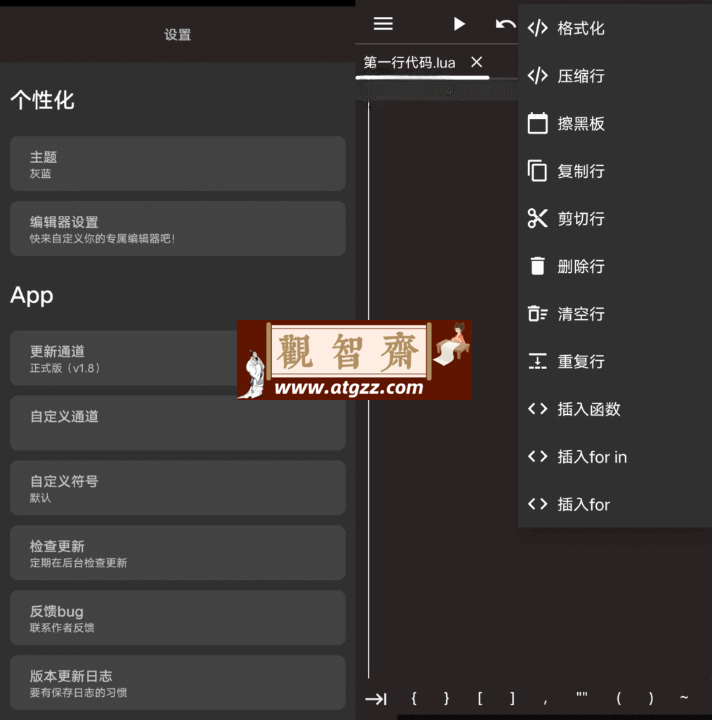Select 清空行 text in menu

581,314
